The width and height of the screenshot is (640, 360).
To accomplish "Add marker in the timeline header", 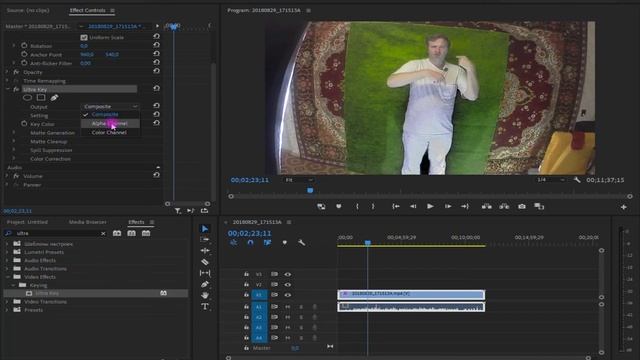I will click(284, 242).
